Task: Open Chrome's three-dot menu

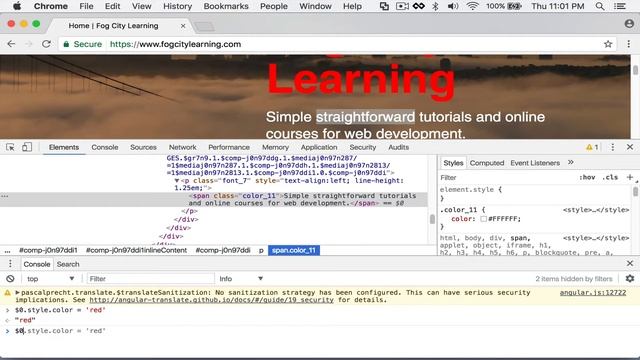Action: coord(629,44)
